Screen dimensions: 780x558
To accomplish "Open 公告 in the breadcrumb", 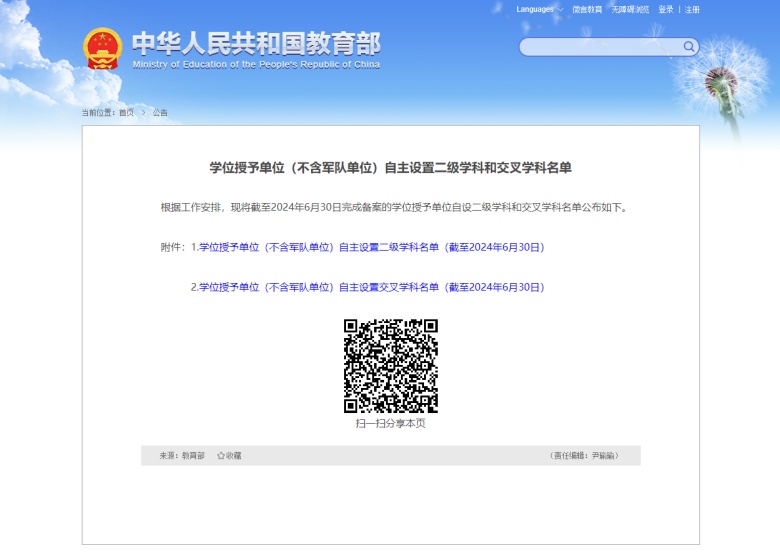I will point(160,113).
